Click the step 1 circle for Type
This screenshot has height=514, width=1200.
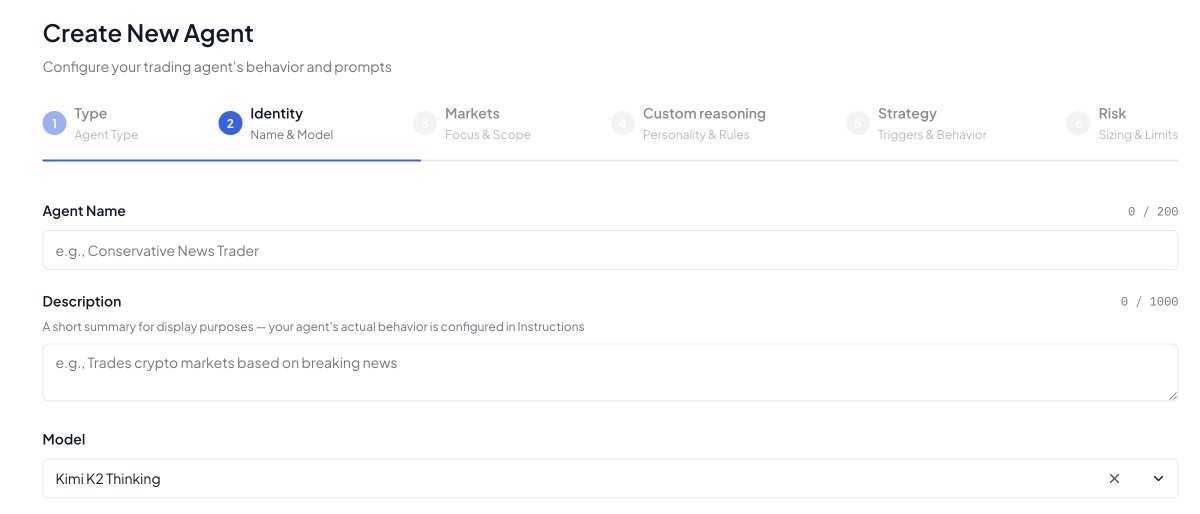pyautogui.click(x=54, y=124)
